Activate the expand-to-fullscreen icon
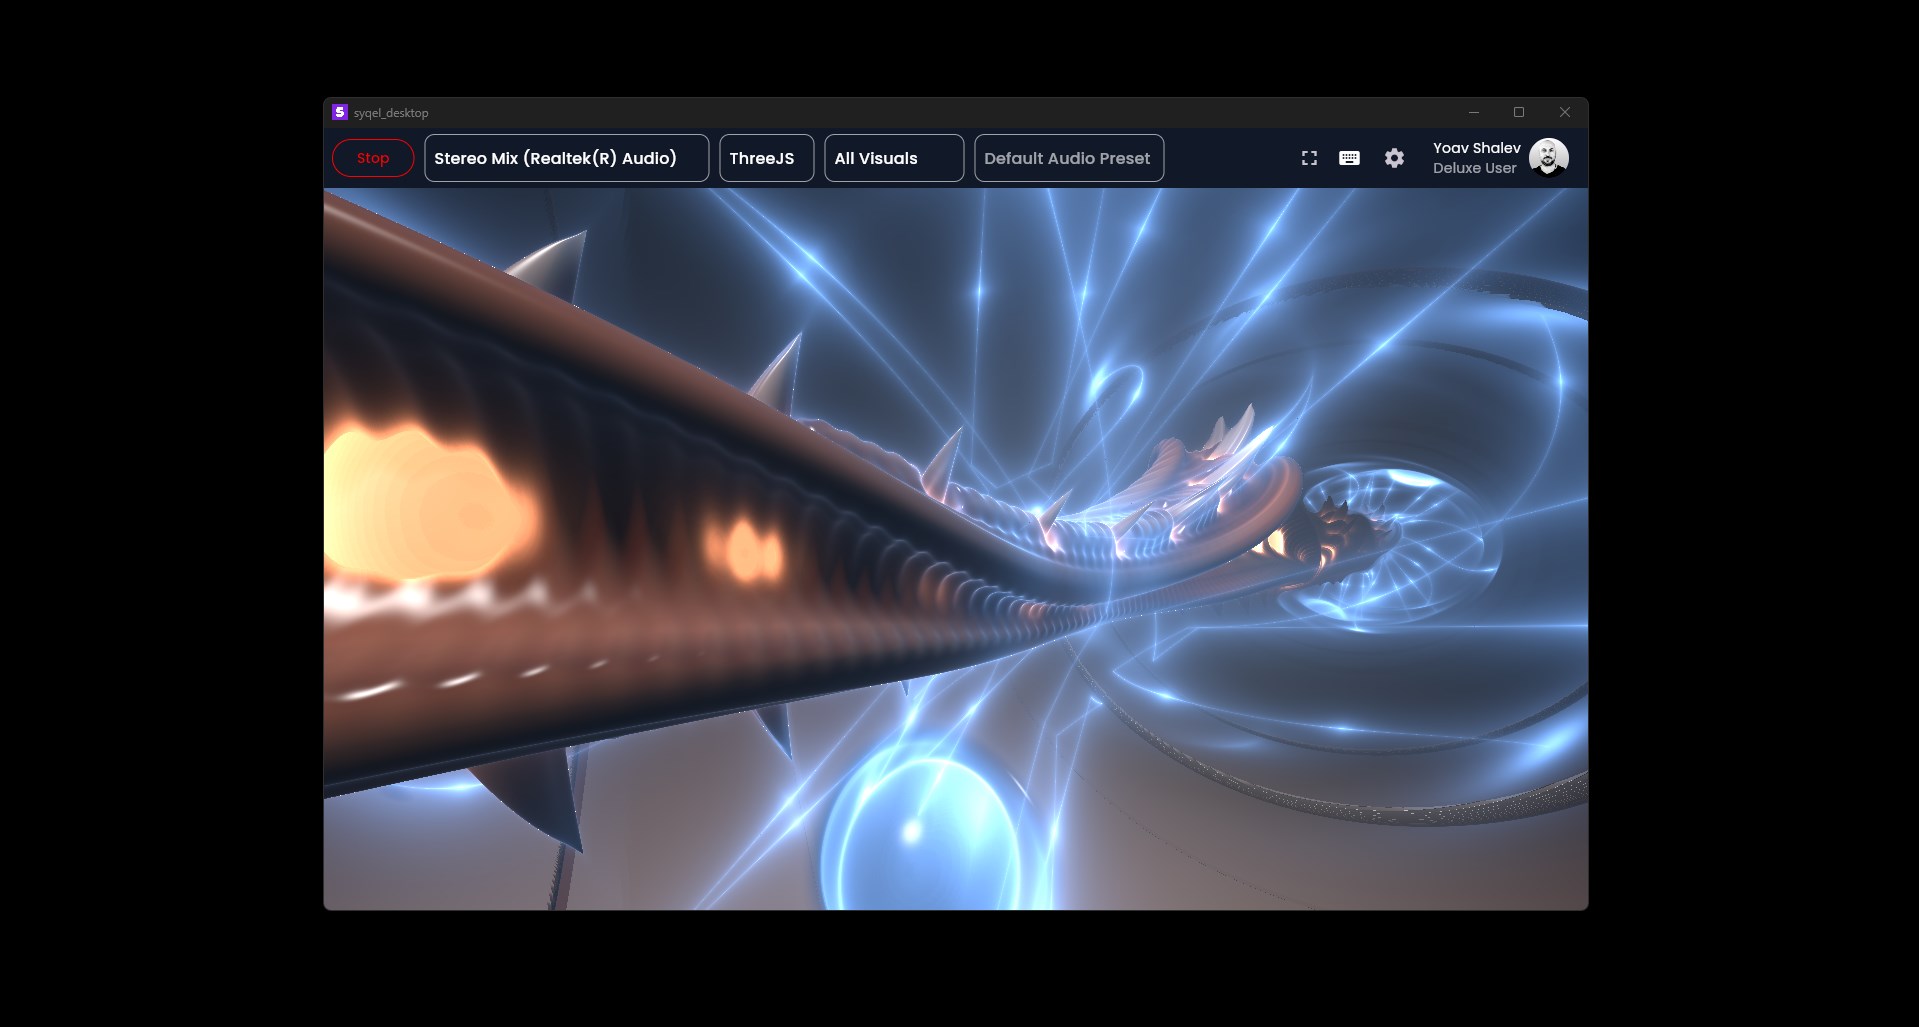This screenshot has height=1027, width=1919. 1309,157
